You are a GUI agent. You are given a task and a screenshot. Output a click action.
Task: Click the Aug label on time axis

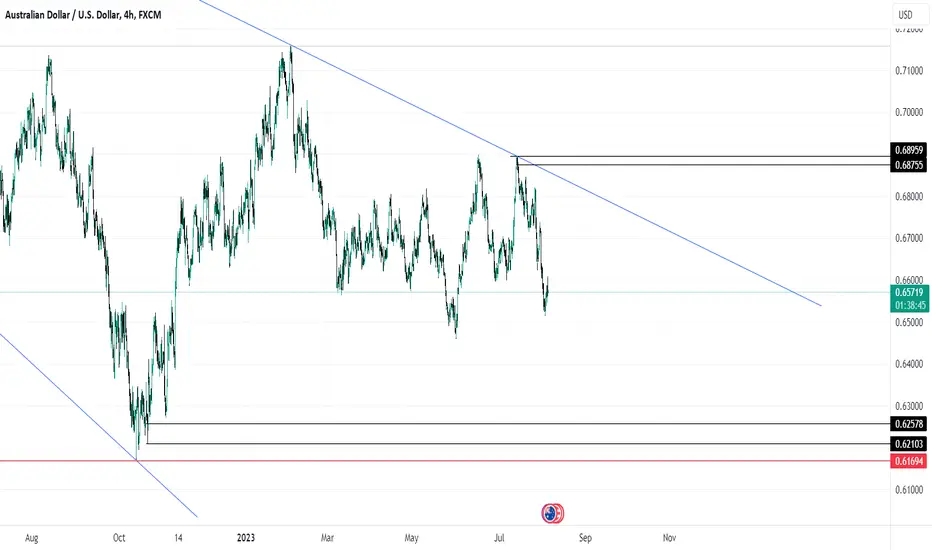(x=32, y=538)
